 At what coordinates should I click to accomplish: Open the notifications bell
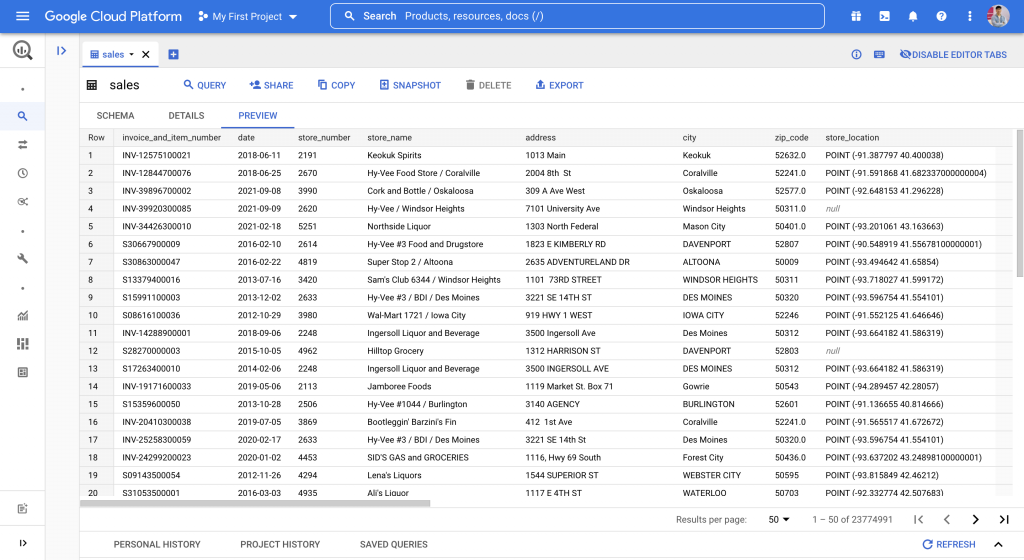tap(913, 16)
